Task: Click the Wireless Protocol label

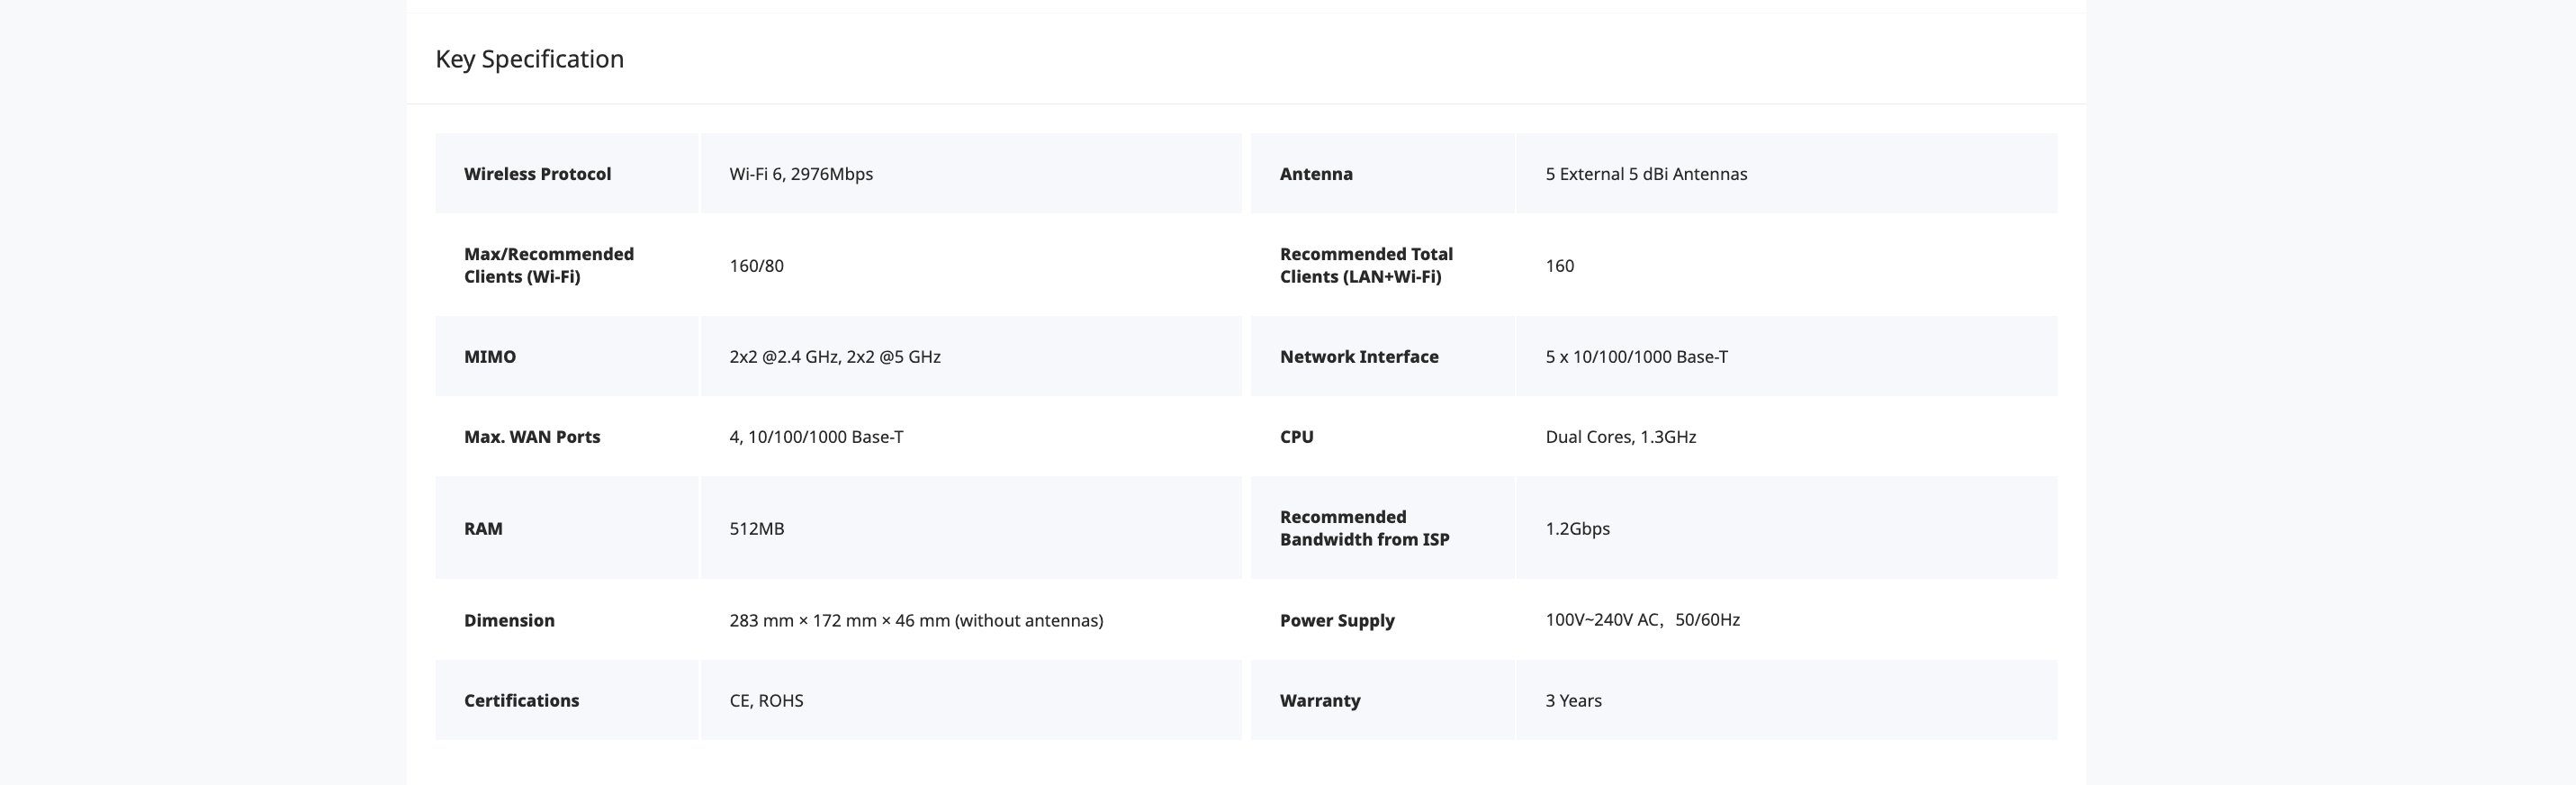Action: click(537, 174)
